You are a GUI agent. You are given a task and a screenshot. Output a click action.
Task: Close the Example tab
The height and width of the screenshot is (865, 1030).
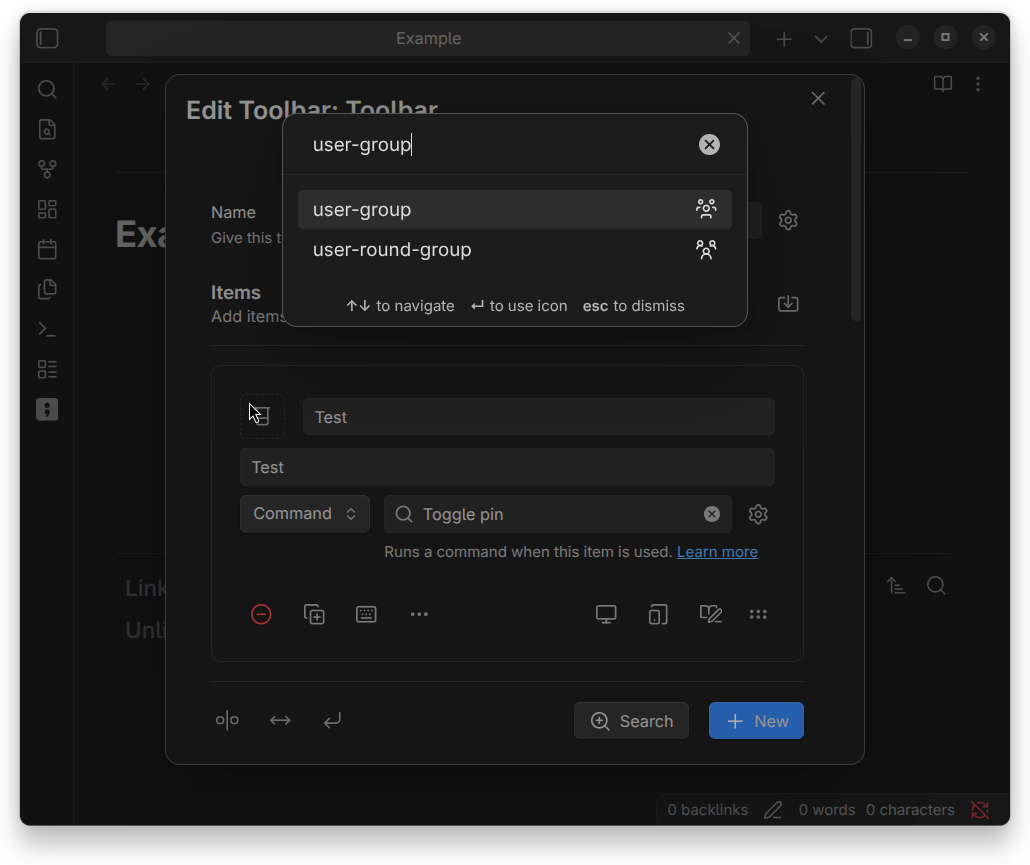pyautogui.click(x=734, y=39)
